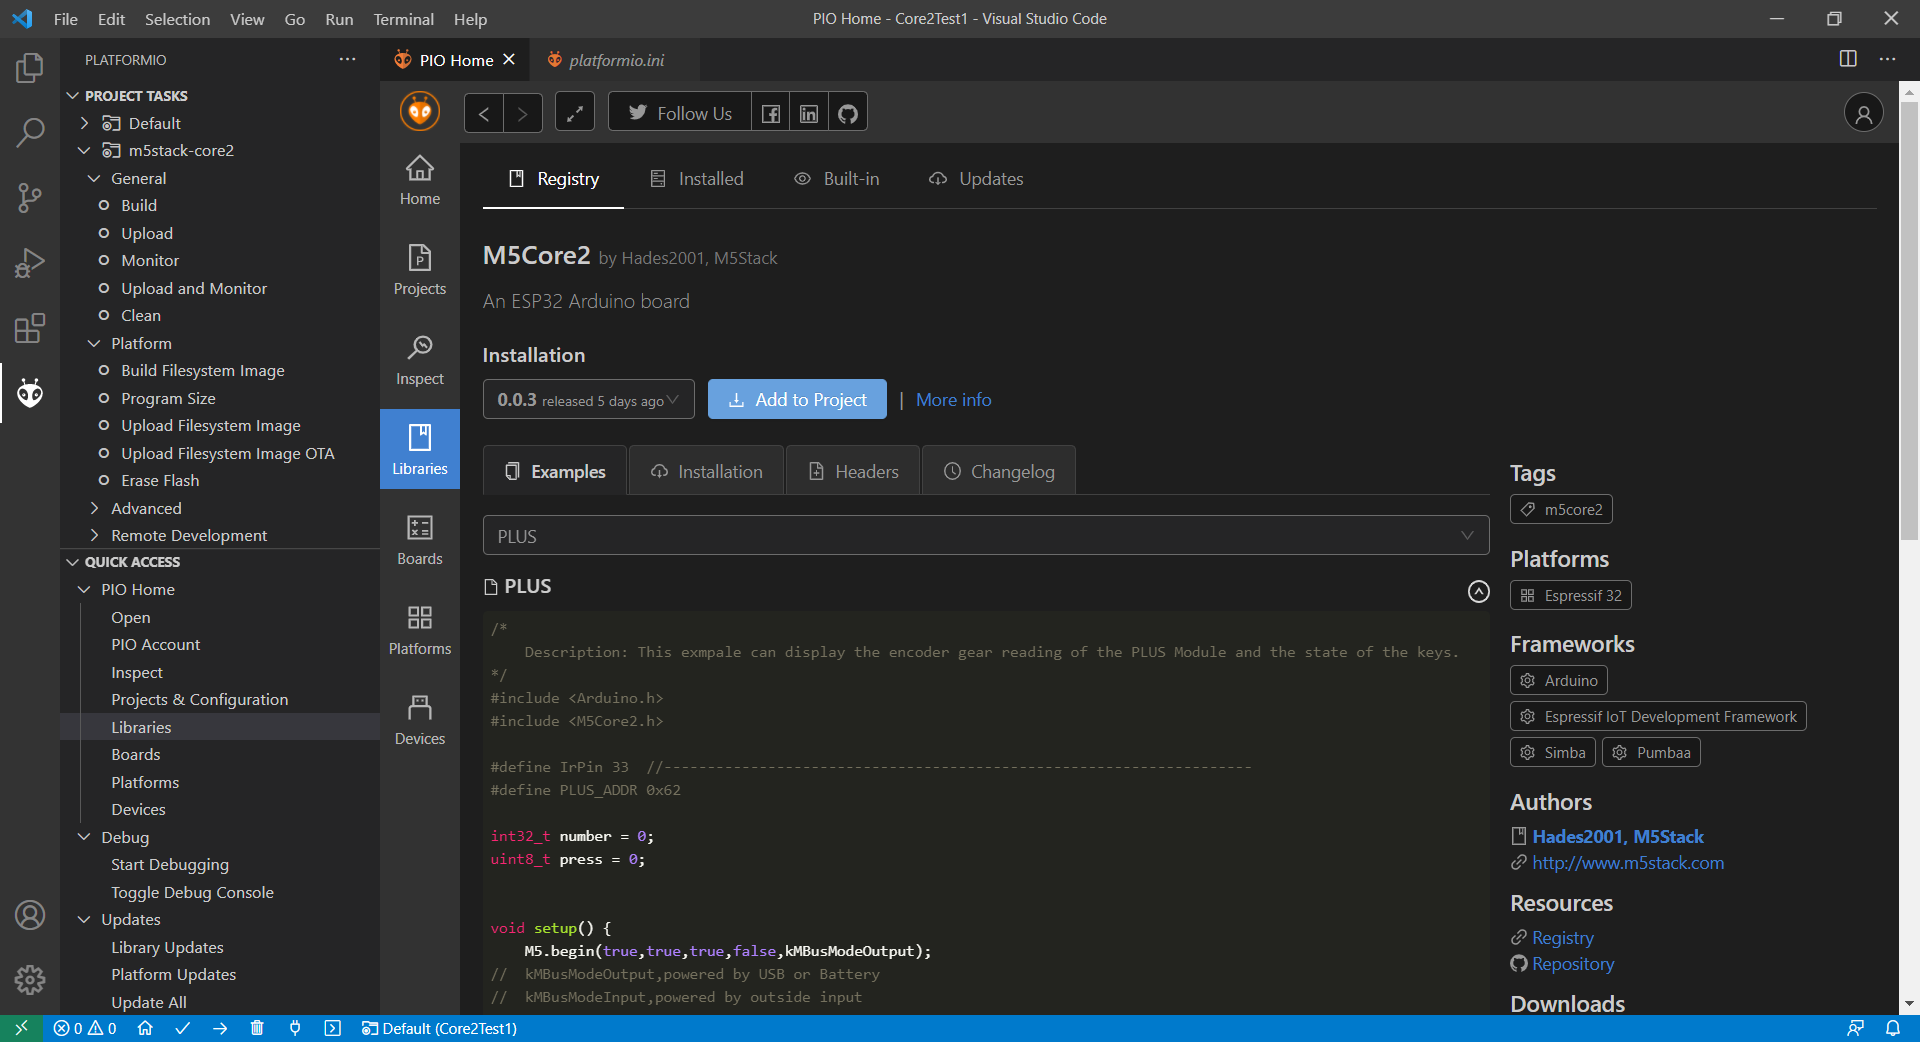Open PlatformIO from the activity bar
Screen dimensions: 1920x1042
click(x=30, y=393)
